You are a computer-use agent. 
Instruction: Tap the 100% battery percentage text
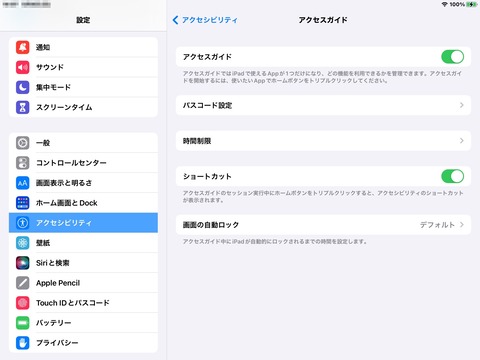tap(457, 4)
